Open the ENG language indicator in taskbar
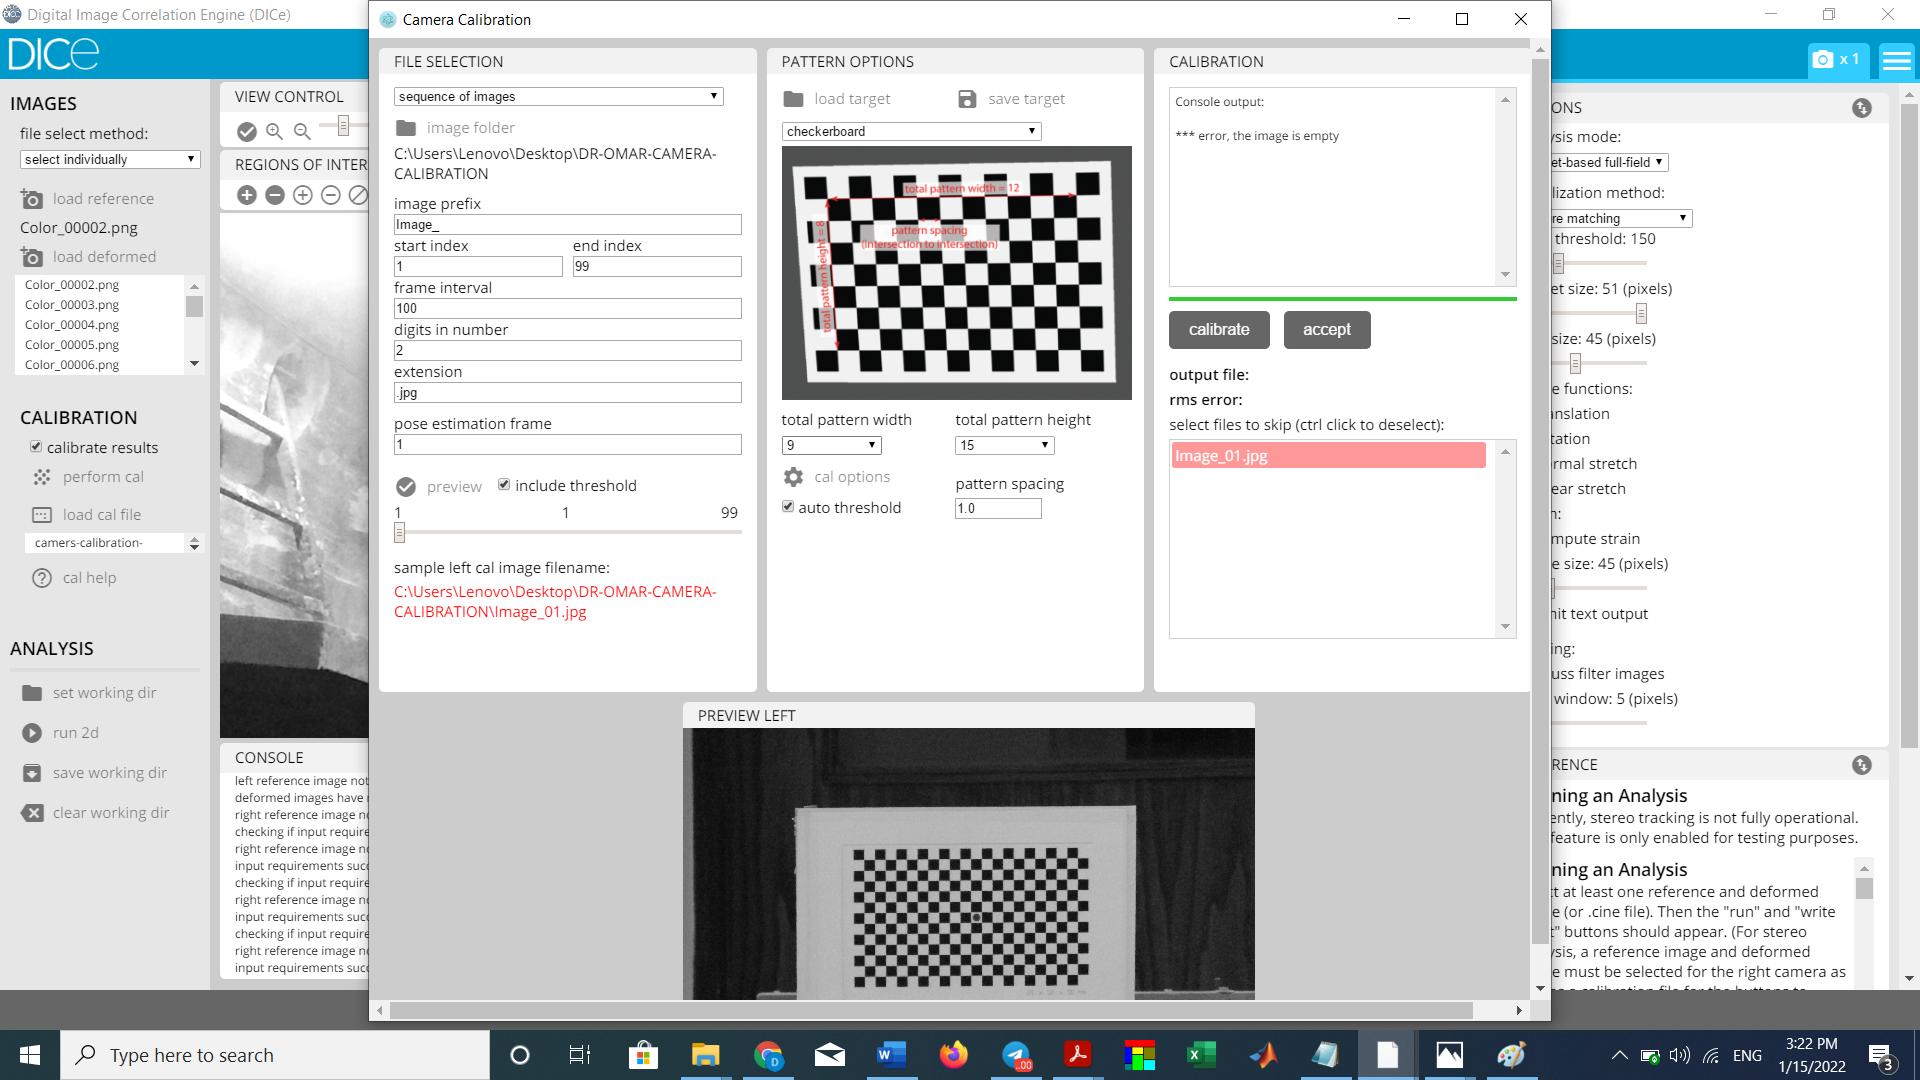This screenshot has height=1080, width=1920. pos(1746,1054)
